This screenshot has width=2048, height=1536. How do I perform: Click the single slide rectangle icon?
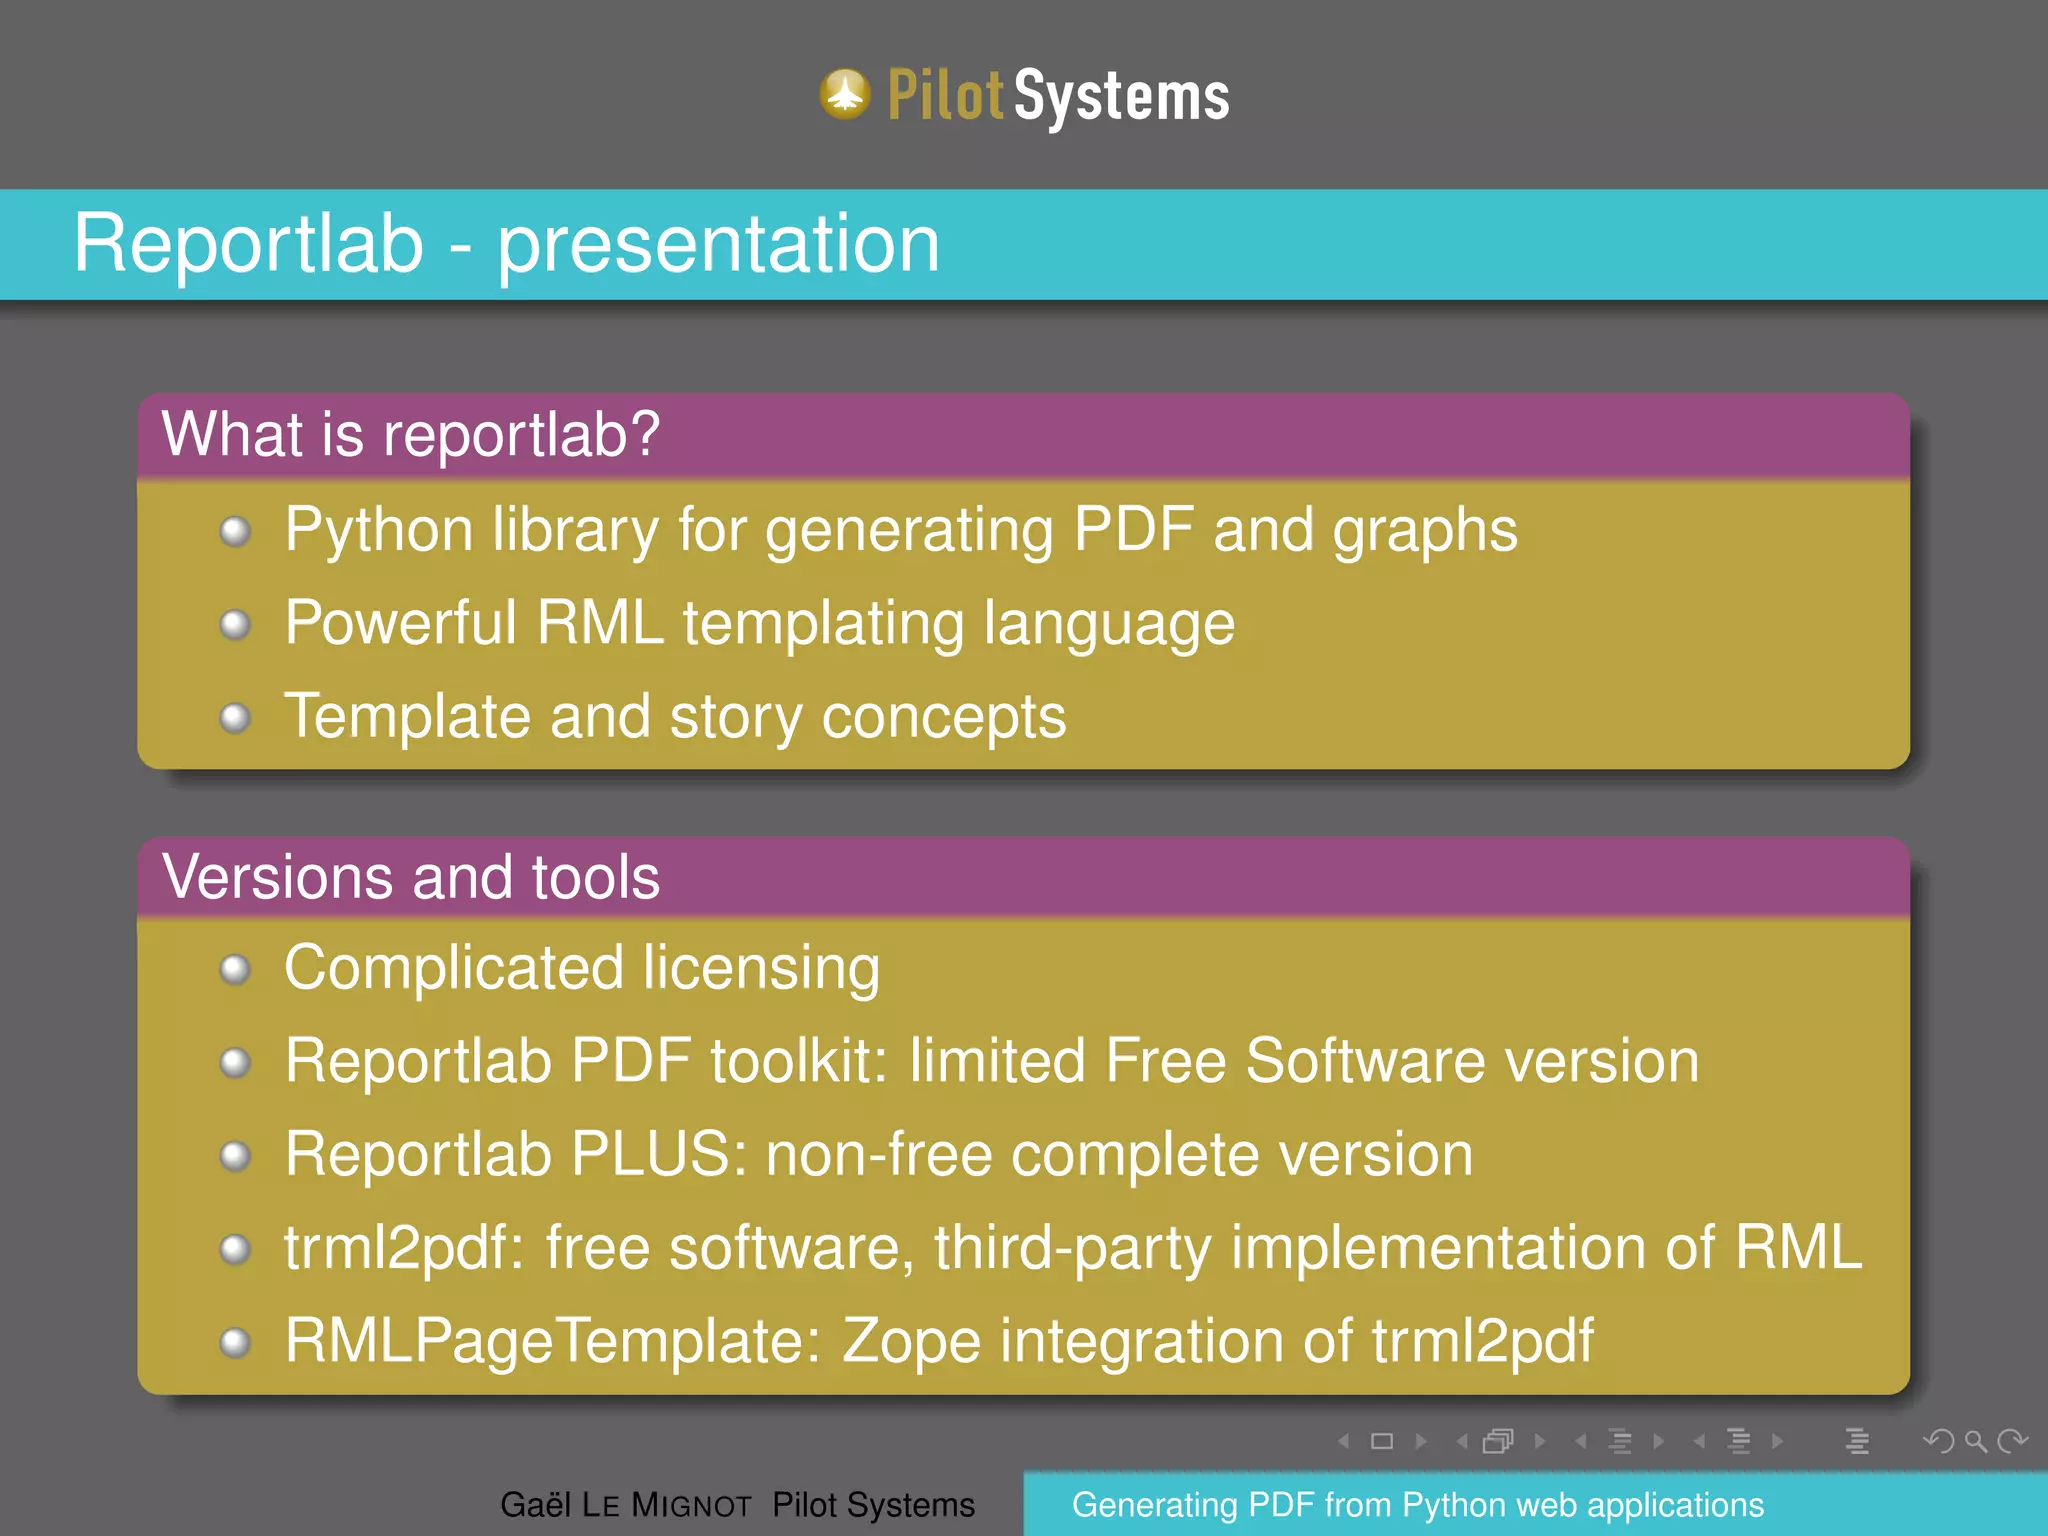point(1382,1441)
